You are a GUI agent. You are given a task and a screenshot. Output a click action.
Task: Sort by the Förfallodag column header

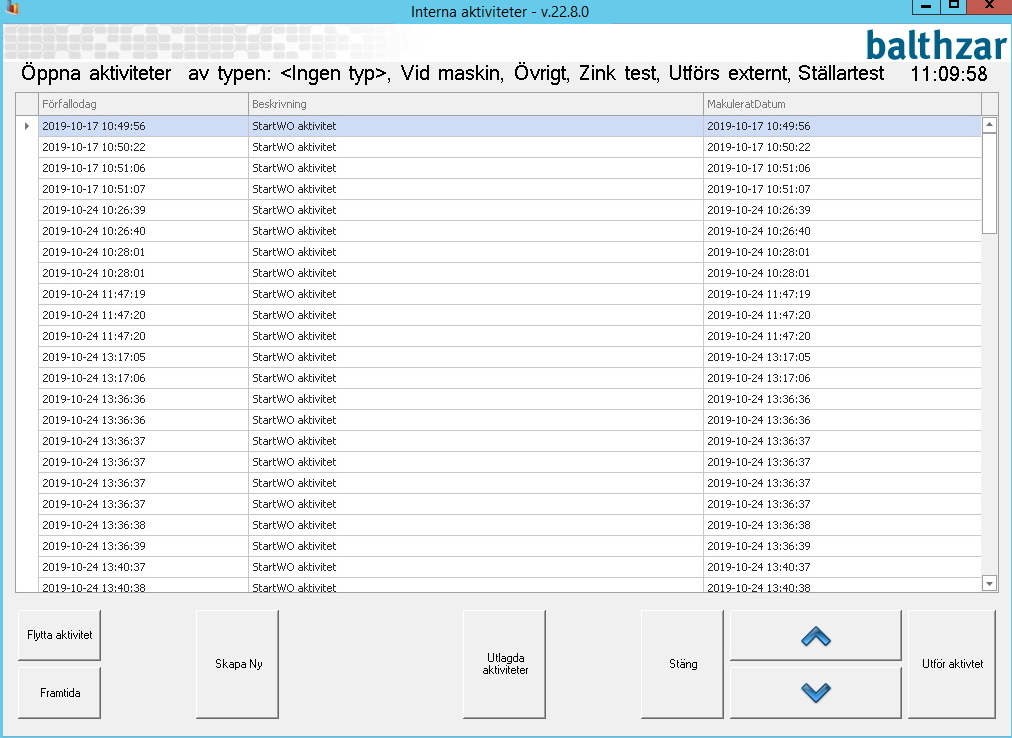coord(143,104)
